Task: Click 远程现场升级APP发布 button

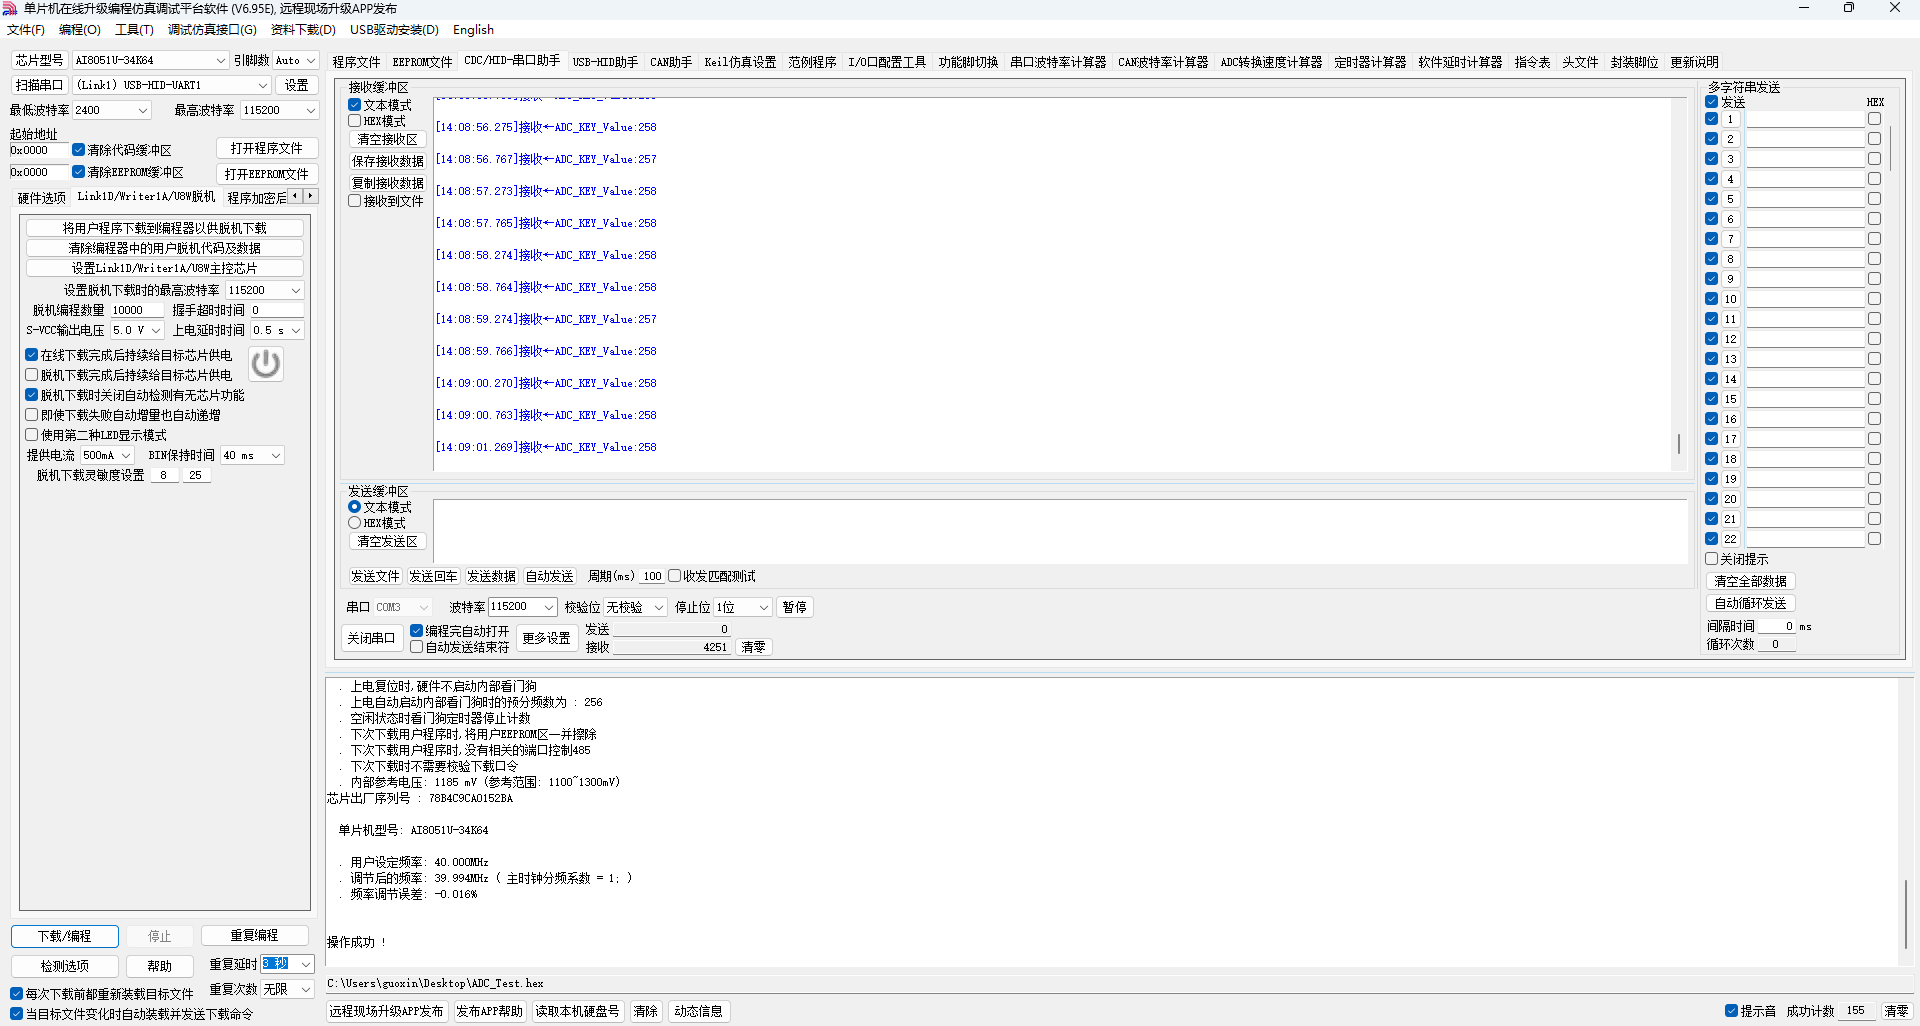Action: click(x=387, y=1011)
